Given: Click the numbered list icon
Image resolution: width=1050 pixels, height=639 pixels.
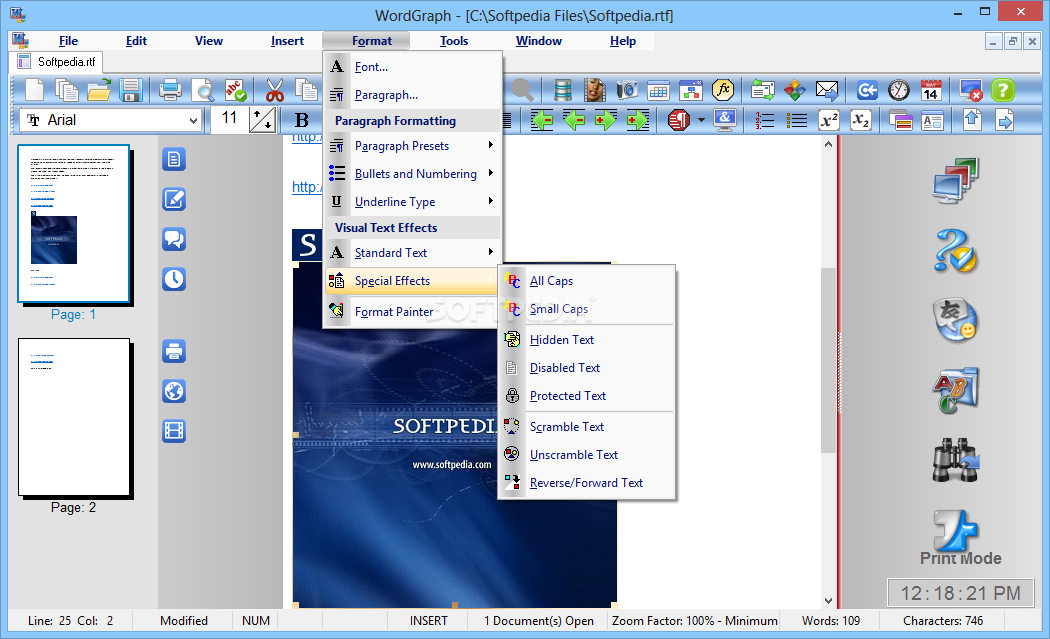Looking at the screenshot, I should [x=764, y=121].
